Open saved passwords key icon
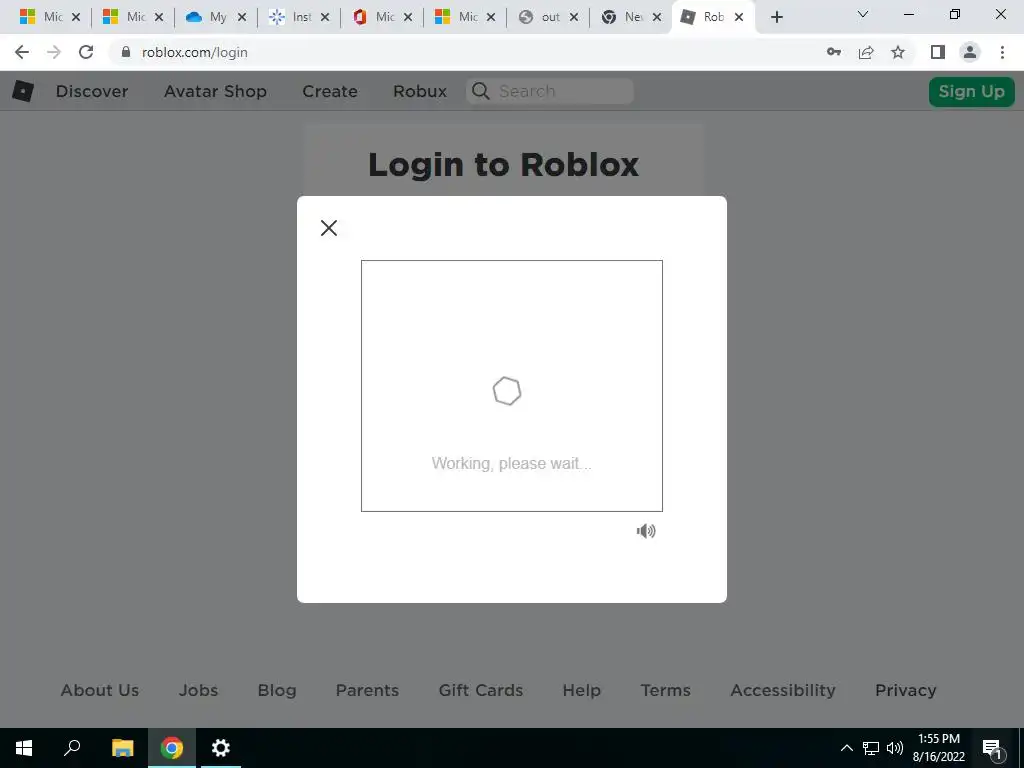Screen dimensions: 1024x768 tap(834, 52)
